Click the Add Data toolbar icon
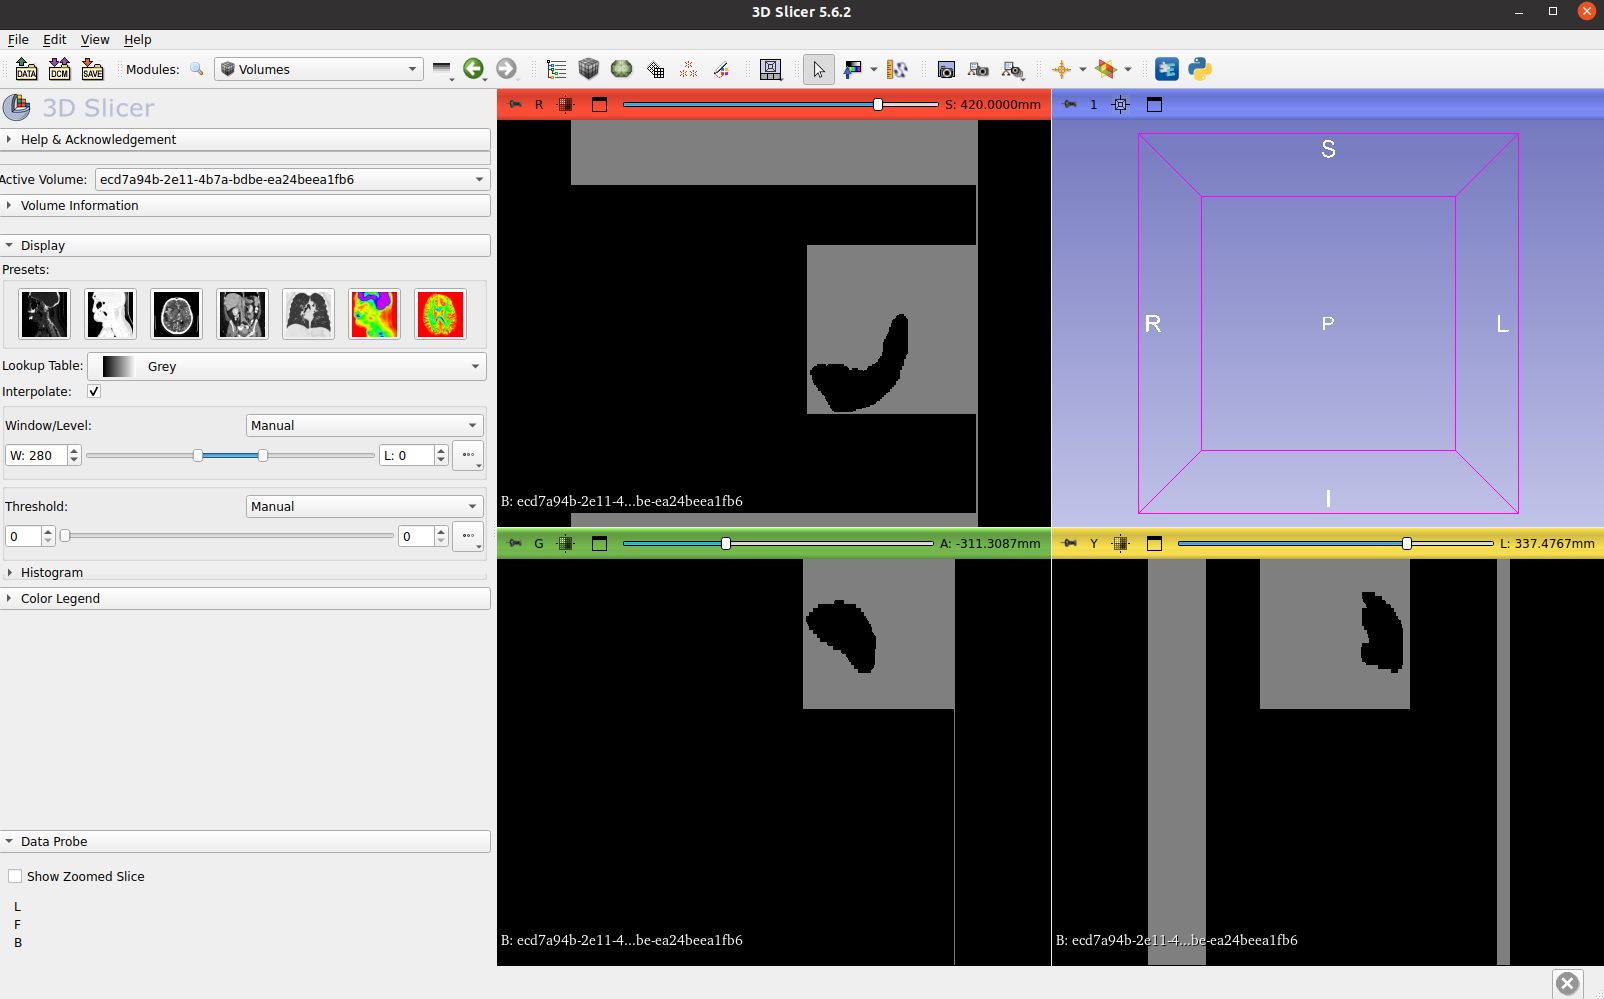The height and width of the screenshot is (999, 1604). coord(27,69)
